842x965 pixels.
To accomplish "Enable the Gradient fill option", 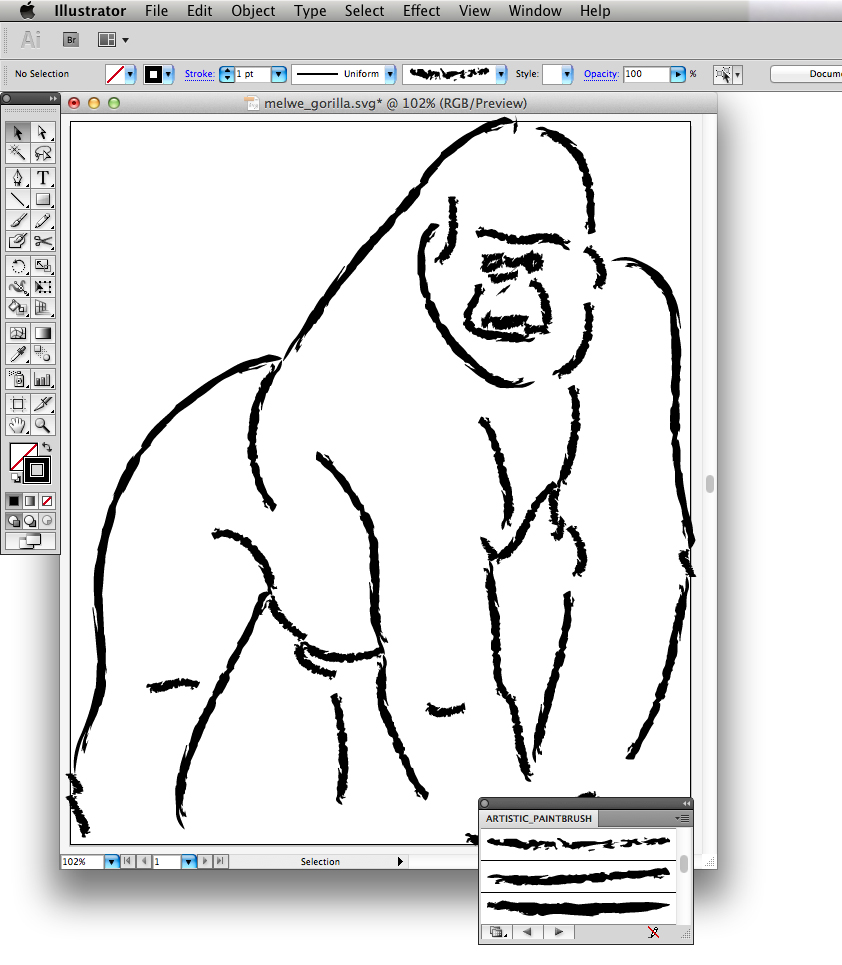I will coord(30,499).
